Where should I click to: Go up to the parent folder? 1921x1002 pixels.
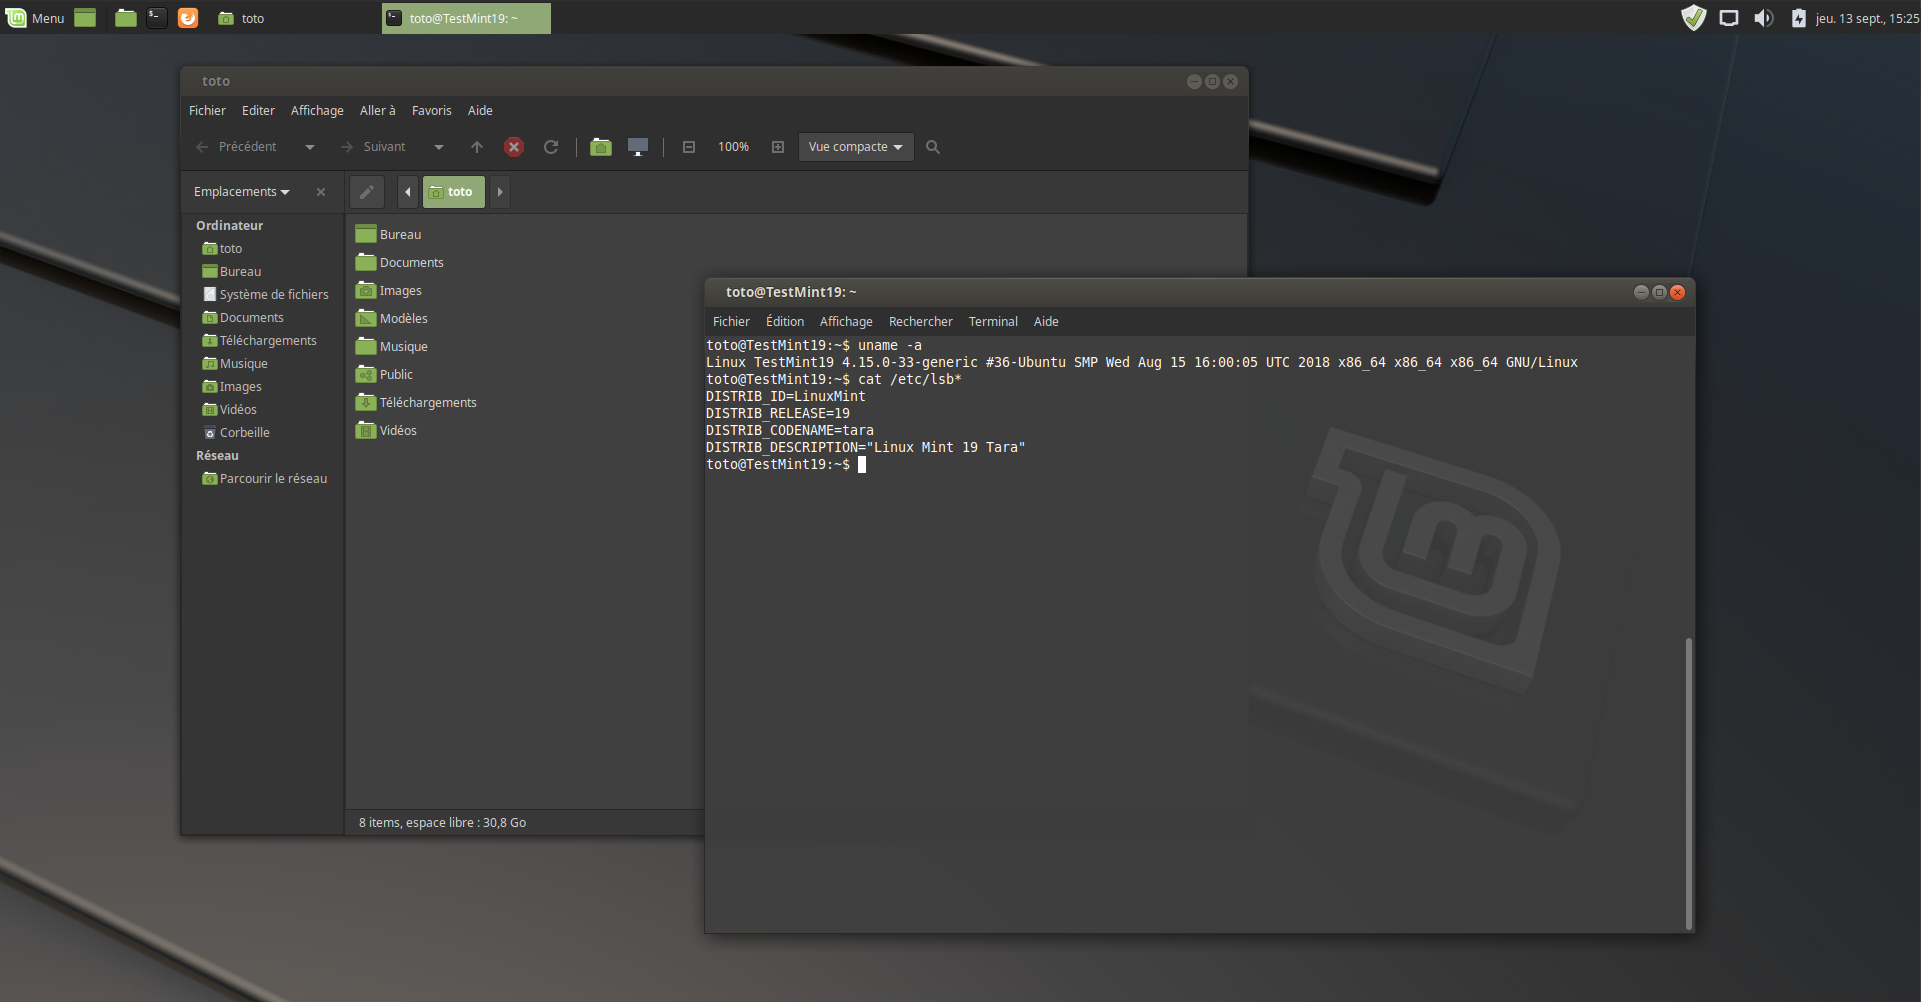477,147
